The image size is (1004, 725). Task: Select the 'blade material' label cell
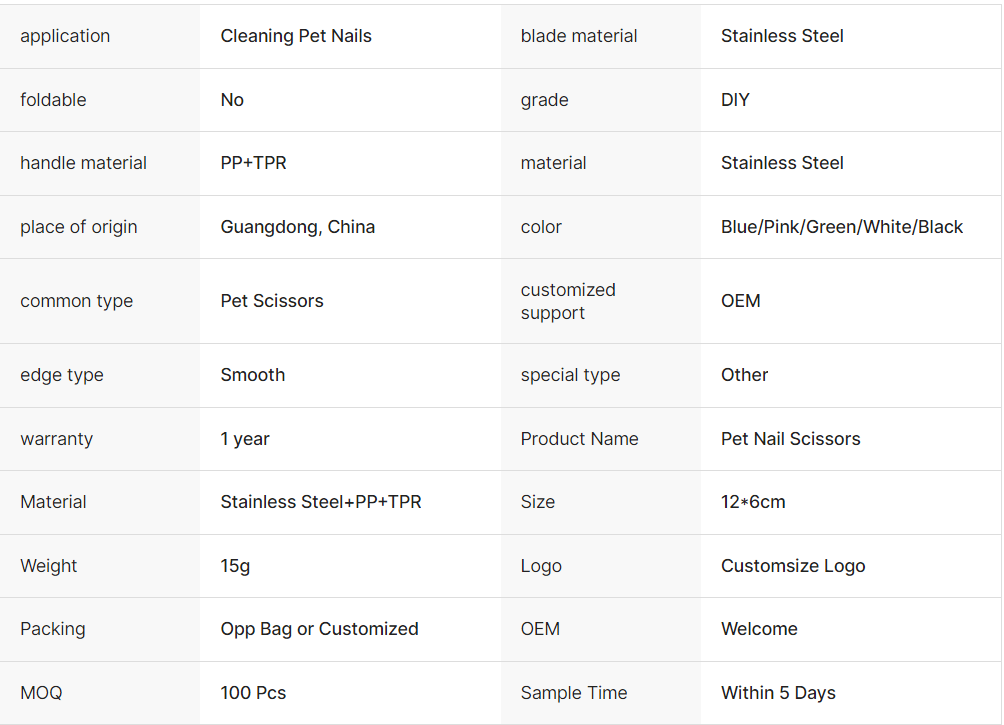[579, 36]
